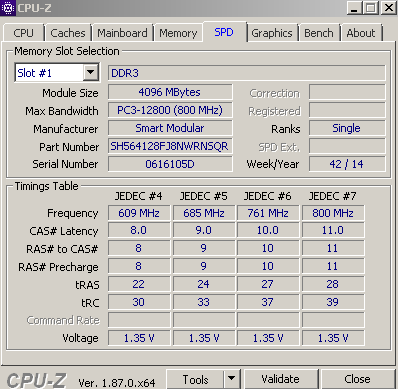Select serial number 0616105D
The width and height of the screenshot is (398, 389).
[170, 164]
